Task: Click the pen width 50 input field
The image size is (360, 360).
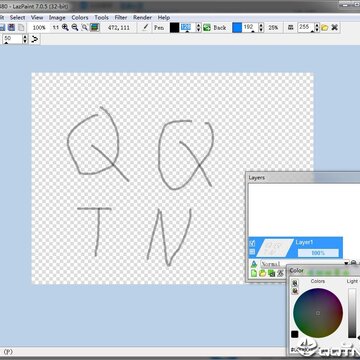Action: pyautogui.click(x=12, y=39)
